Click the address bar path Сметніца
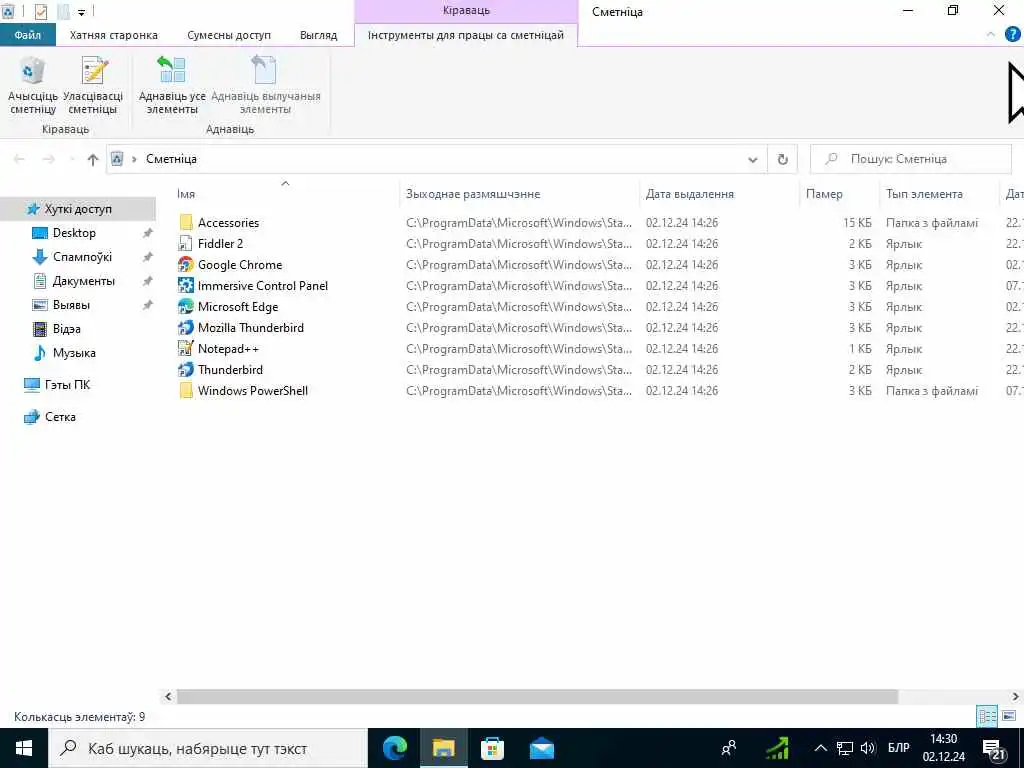 (171, 159)
